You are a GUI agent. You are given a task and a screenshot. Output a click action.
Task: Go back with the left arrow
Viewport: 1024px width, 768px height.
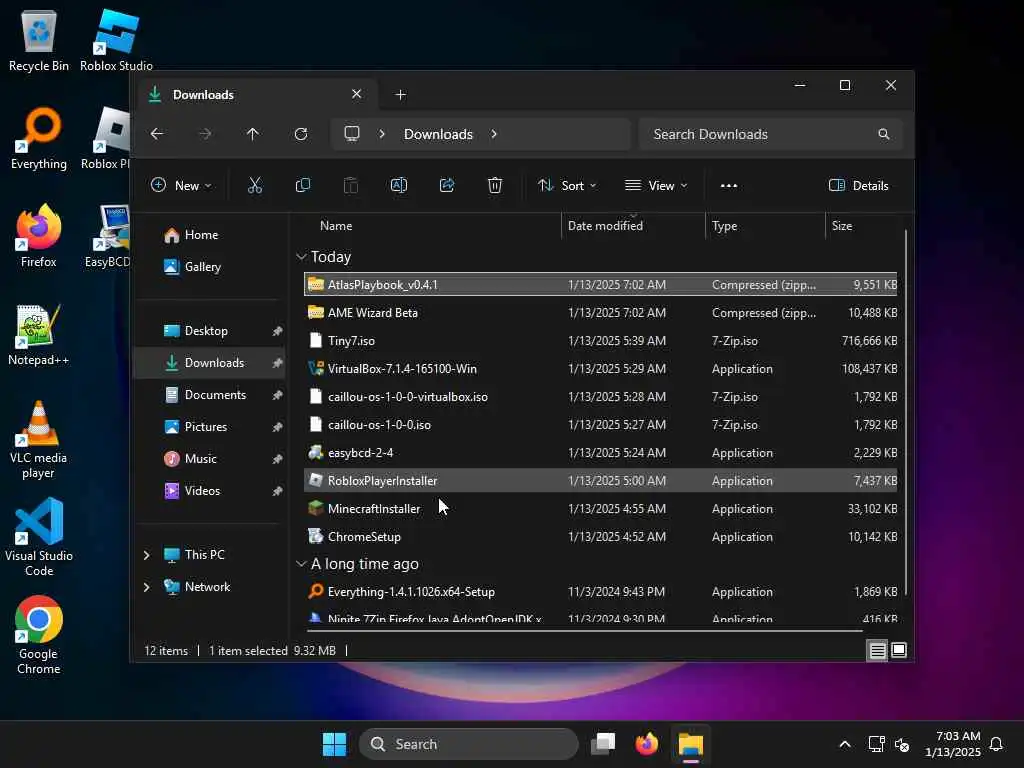[x=157, y=134]
